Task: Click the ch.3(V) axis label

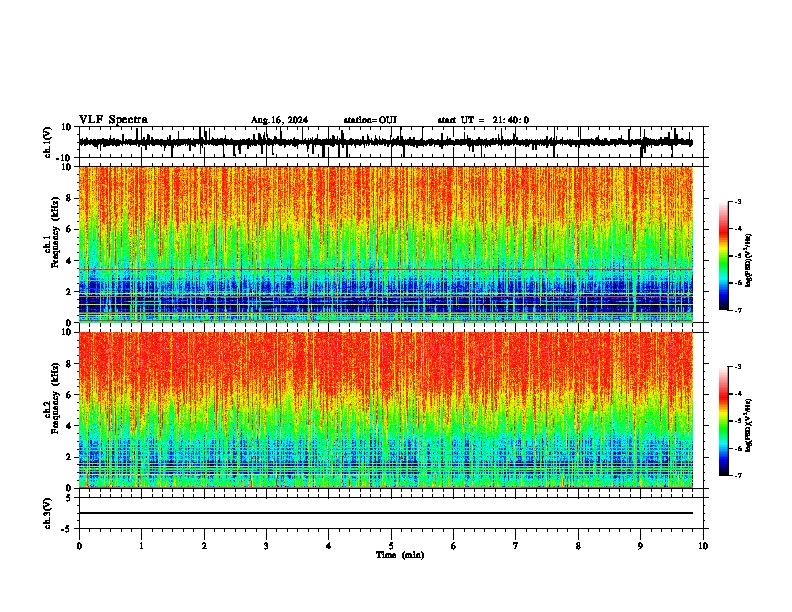Action: (47, 513)
